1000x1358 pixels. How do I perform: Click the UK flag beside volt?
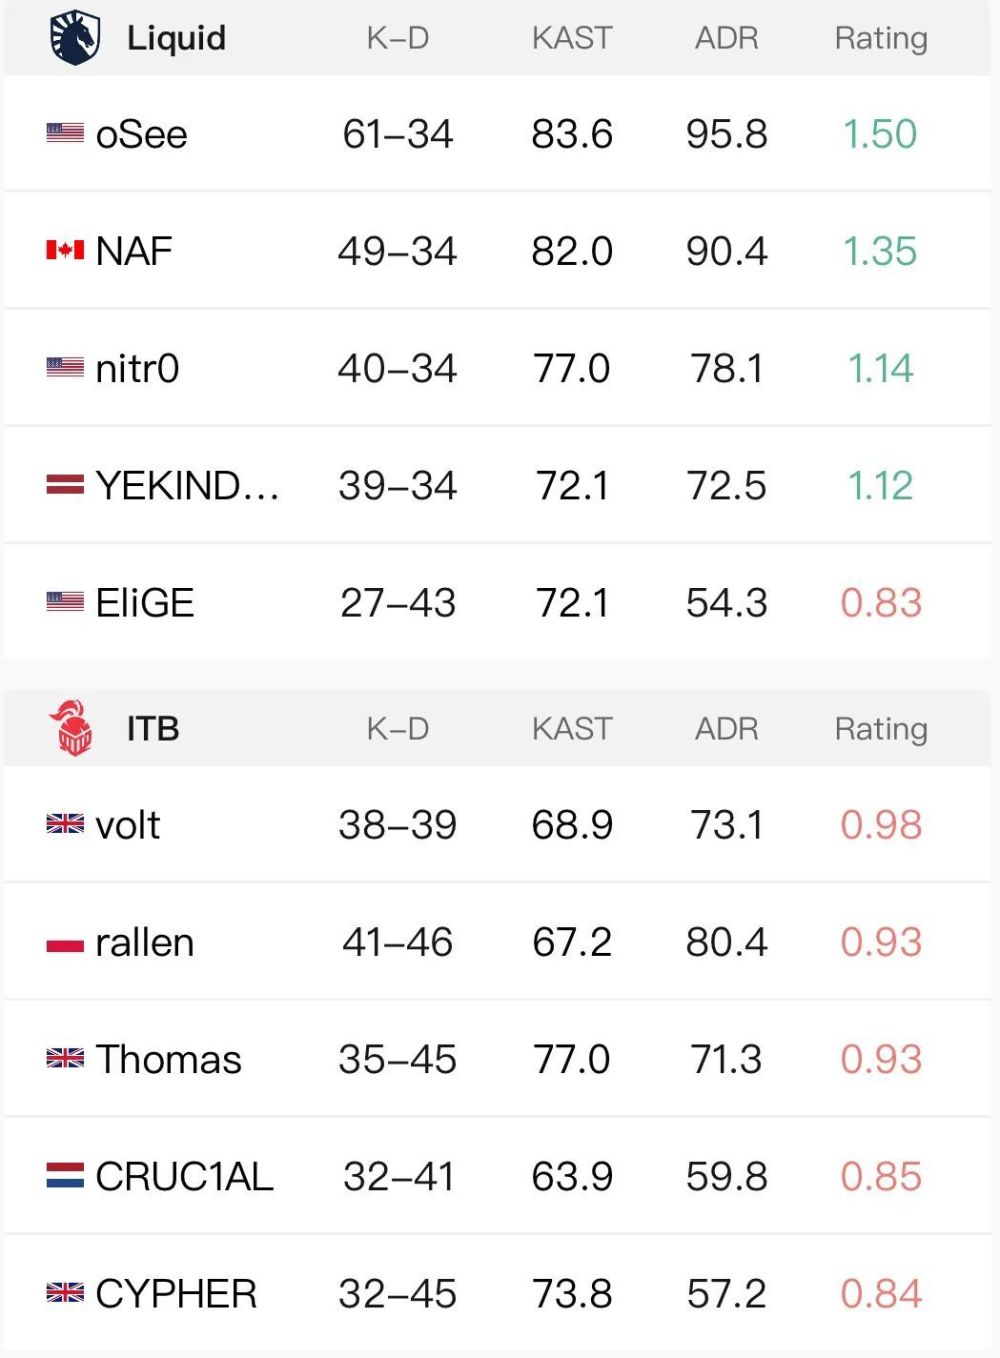click(65, 824)
